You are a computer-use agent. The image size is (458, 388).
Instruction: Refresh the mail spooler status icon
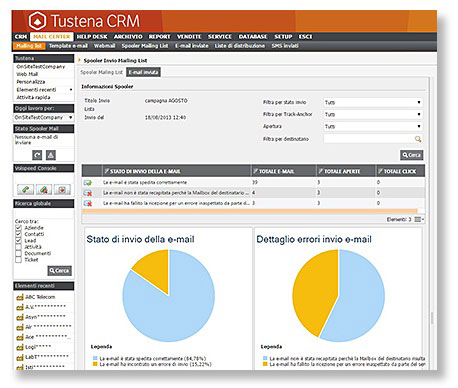pos(37,155)
